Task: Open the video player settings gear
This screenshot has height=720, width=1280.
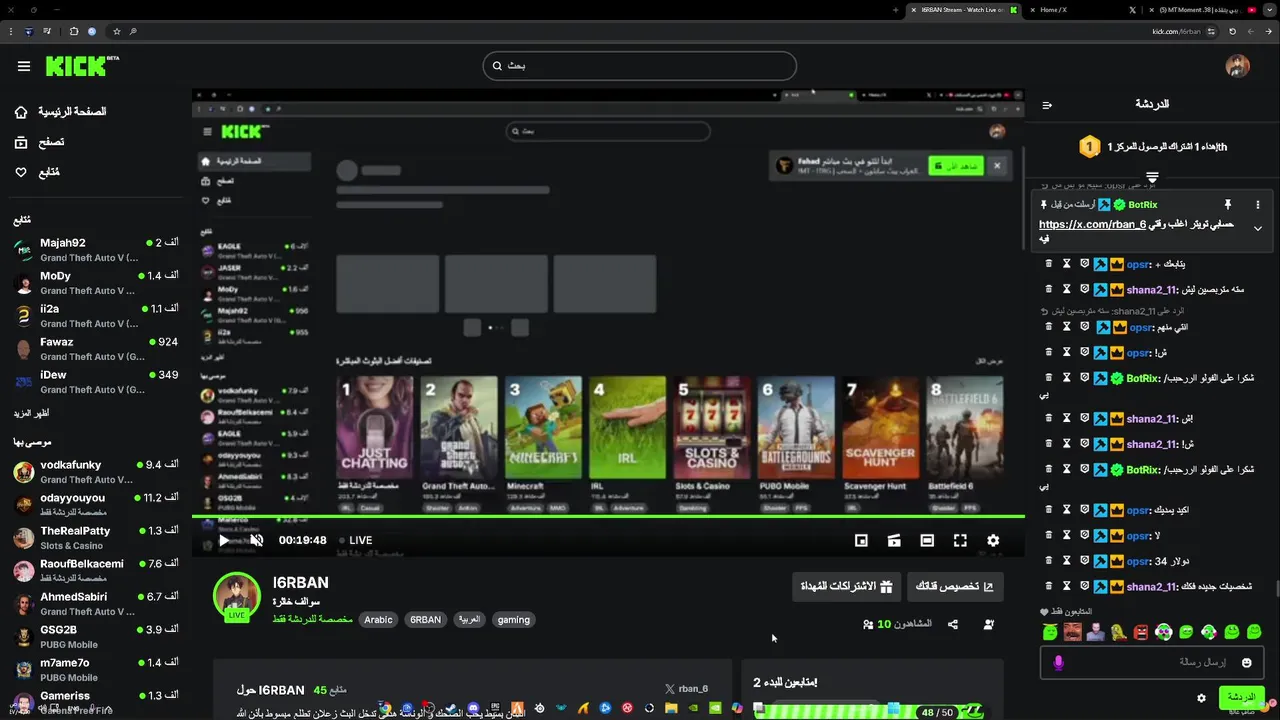Action: (993, 540)
